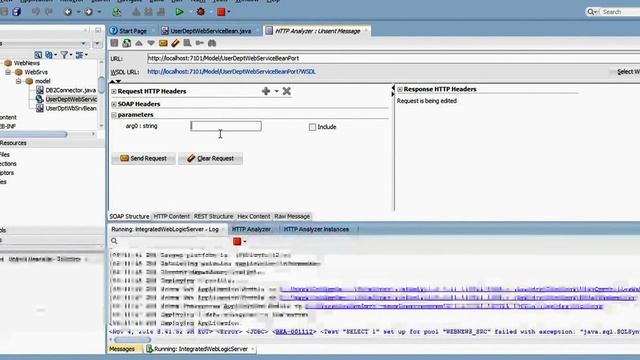
Task: Click the Search magnifier icon at top right
Action: click(591, 12)
